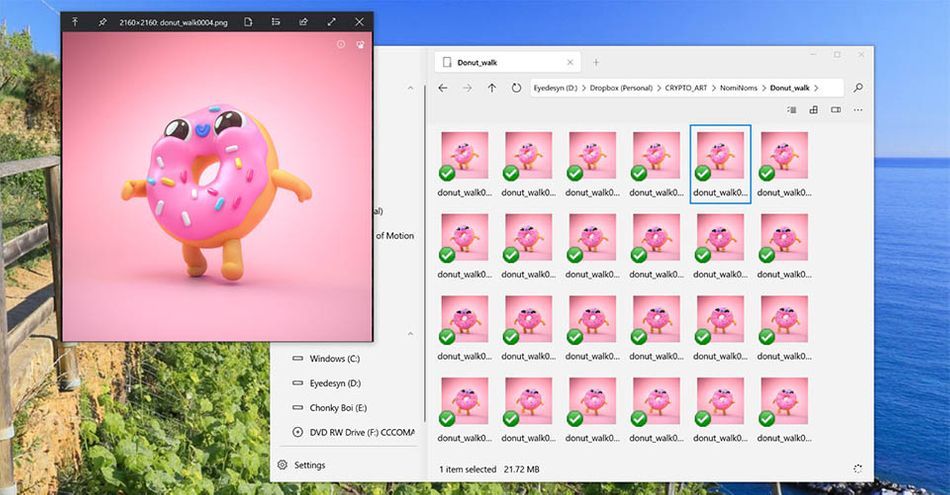Add a new tab in Files window
The image size is (950, 495).
pos(596,62)
